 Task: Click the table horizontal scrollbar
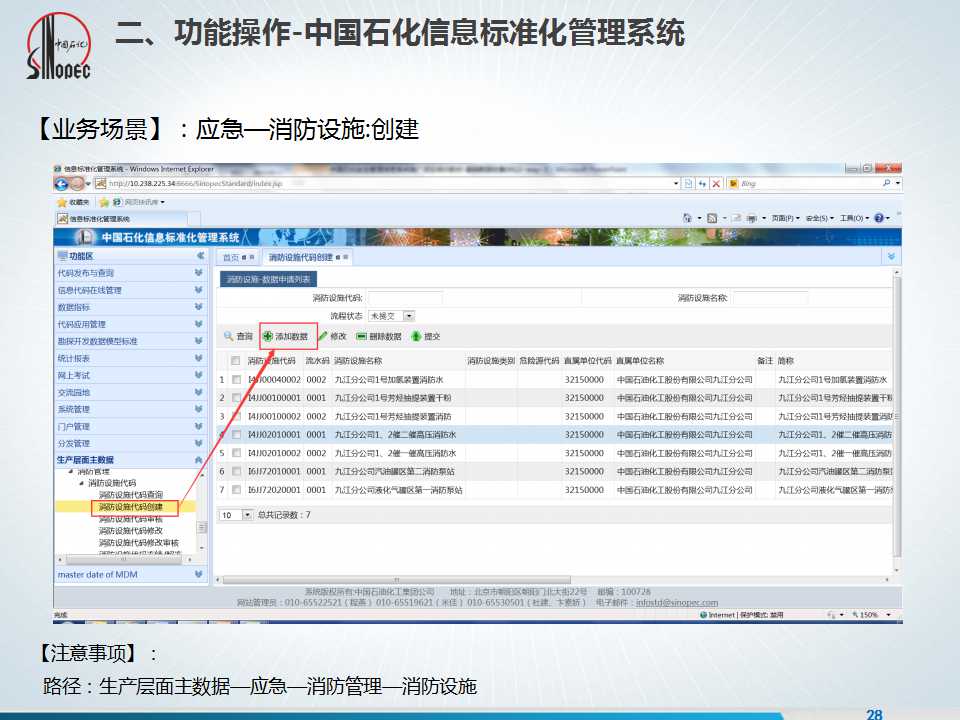click(x=397, y=580)
